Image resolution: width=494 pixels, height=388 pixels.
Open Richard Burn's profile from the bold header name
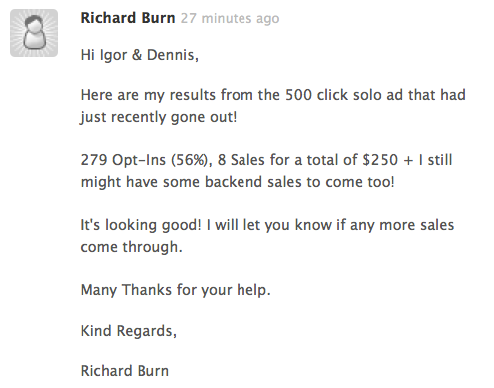click(x=128, y=18)
